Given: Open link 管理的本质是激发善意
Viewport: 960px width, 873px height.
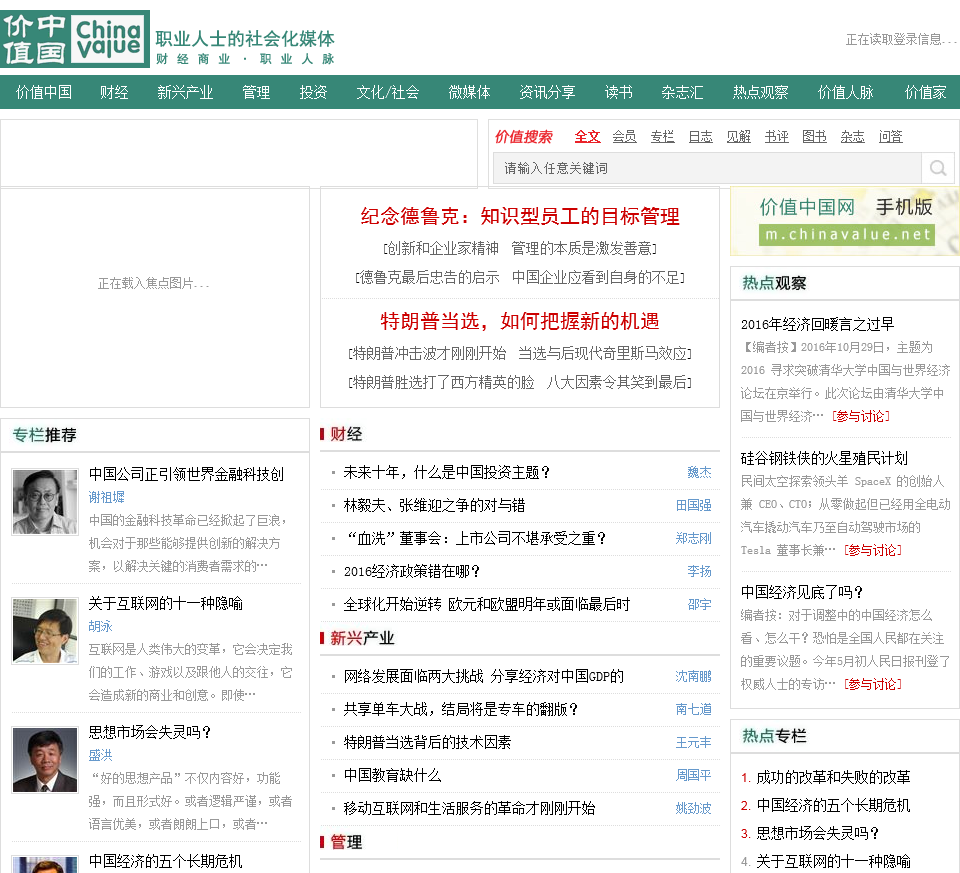Looking at the screenshot, I should pyautogui.click(x=581, y=249).
